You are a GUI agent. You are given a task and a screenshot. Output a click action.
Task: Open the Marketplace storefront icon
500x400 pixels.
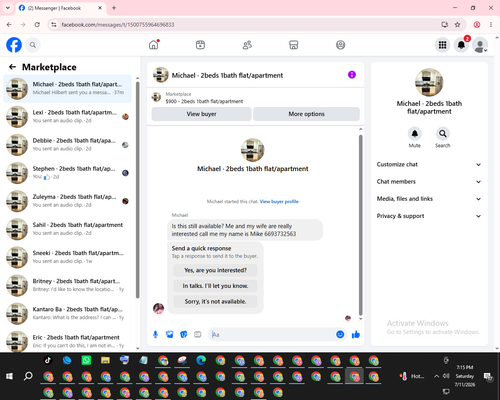[294, 45]
